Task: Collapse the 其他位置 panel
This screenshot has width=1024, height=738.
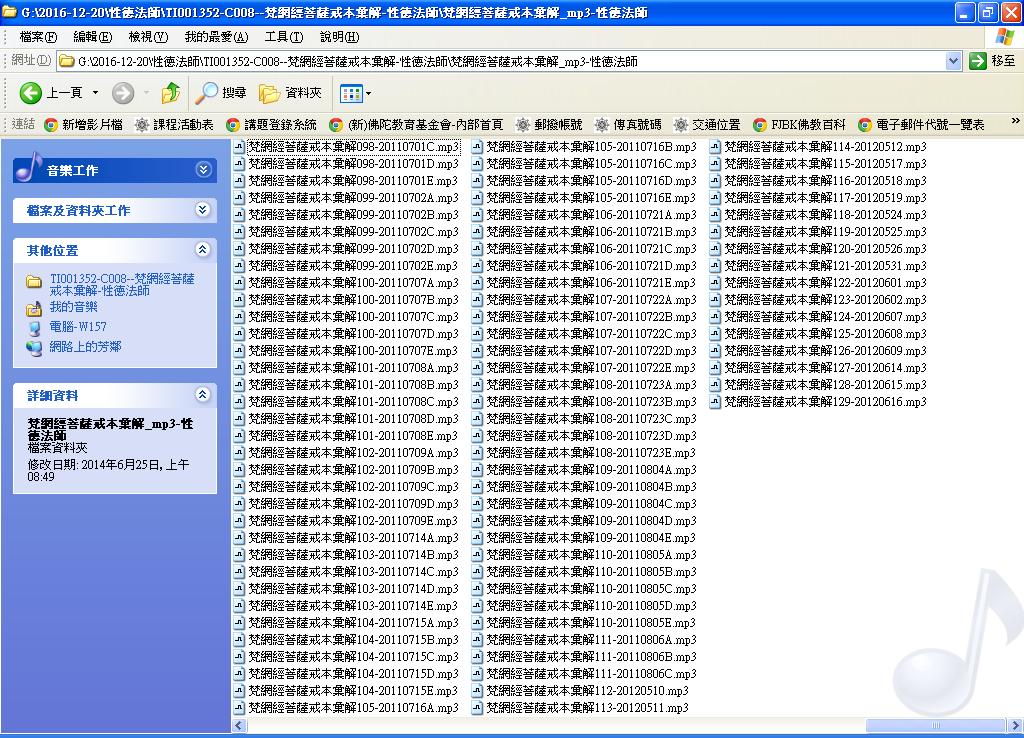Action: pos(204,250)
